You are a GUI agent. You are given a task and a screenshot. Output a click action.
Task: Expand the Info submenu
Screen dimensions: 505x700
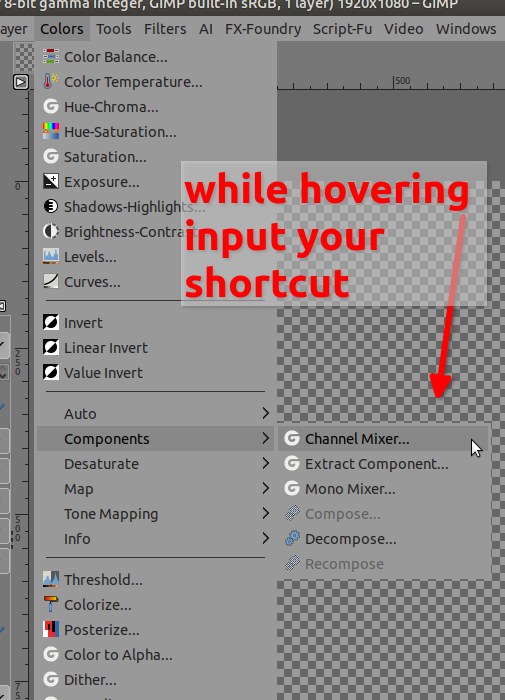click(155, 538)
